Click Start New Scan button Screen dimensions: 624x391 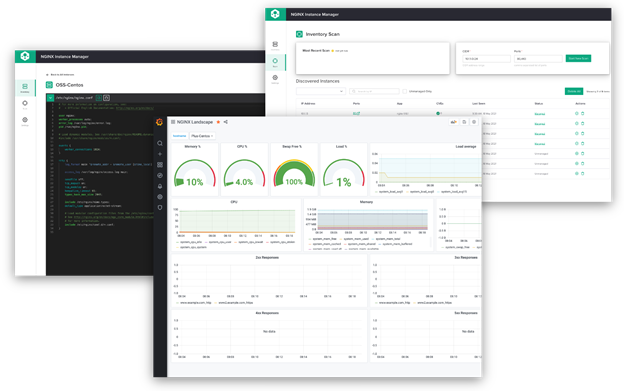point(578,58)
